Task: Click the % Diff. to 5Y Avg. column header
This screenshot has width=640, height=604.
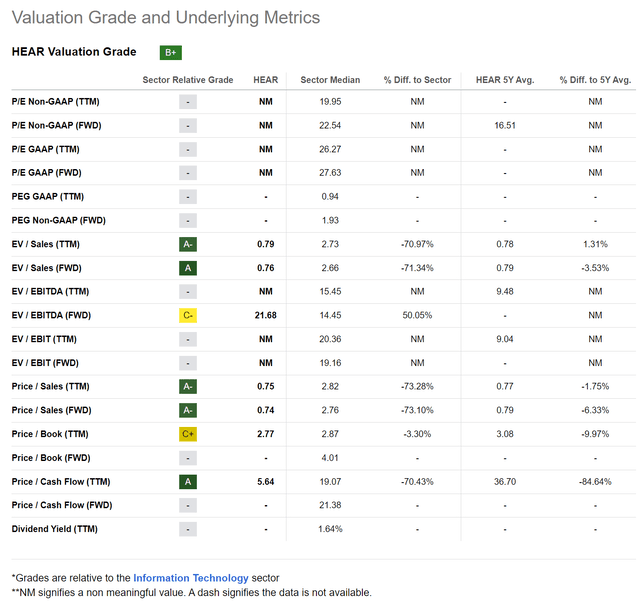Action: [595, 80]
